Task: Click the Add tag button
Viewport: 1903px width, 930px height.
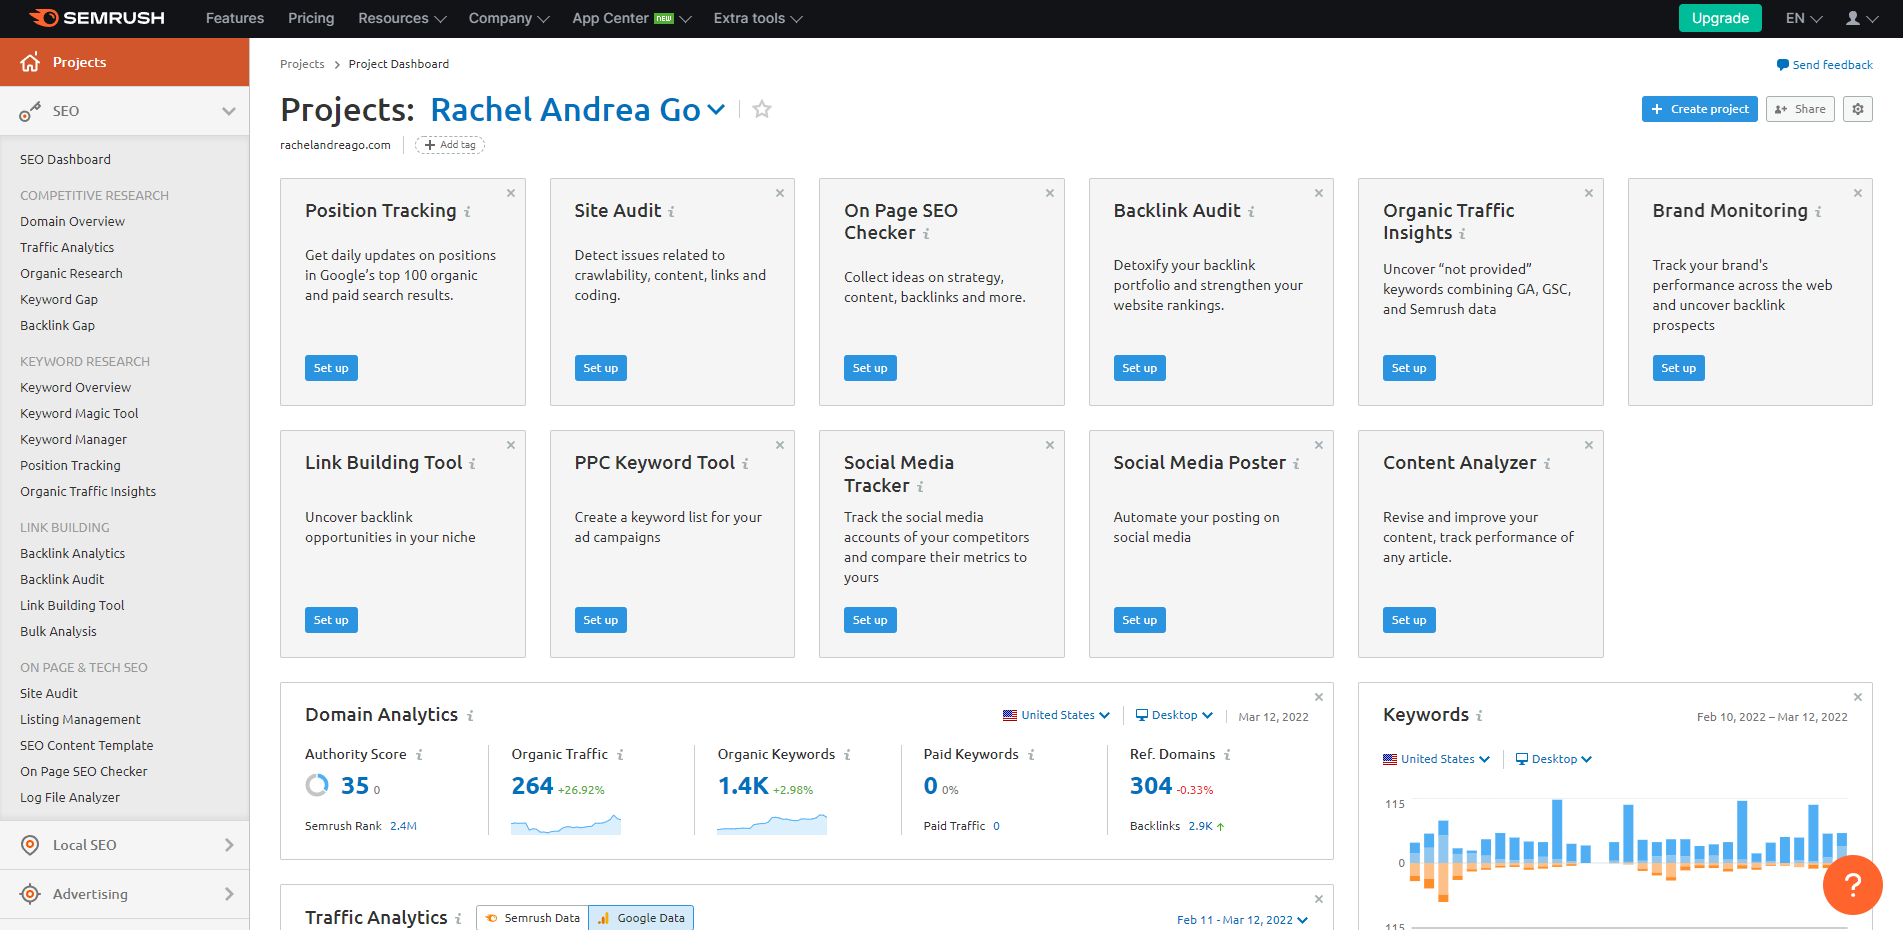Action: coord(450,145)
